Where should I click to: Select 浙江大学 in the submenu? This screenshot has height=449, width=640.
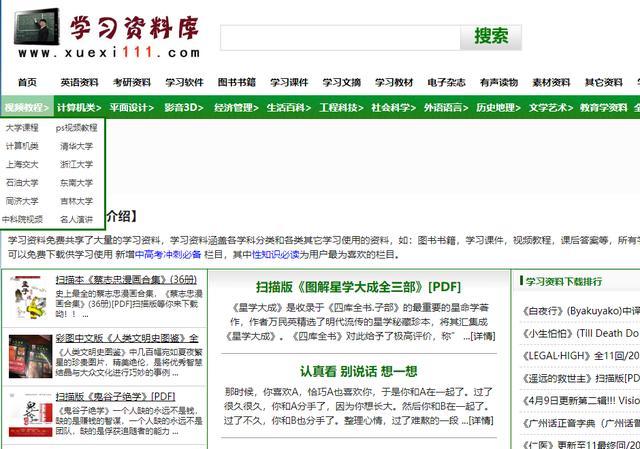[x=76, y=164]
